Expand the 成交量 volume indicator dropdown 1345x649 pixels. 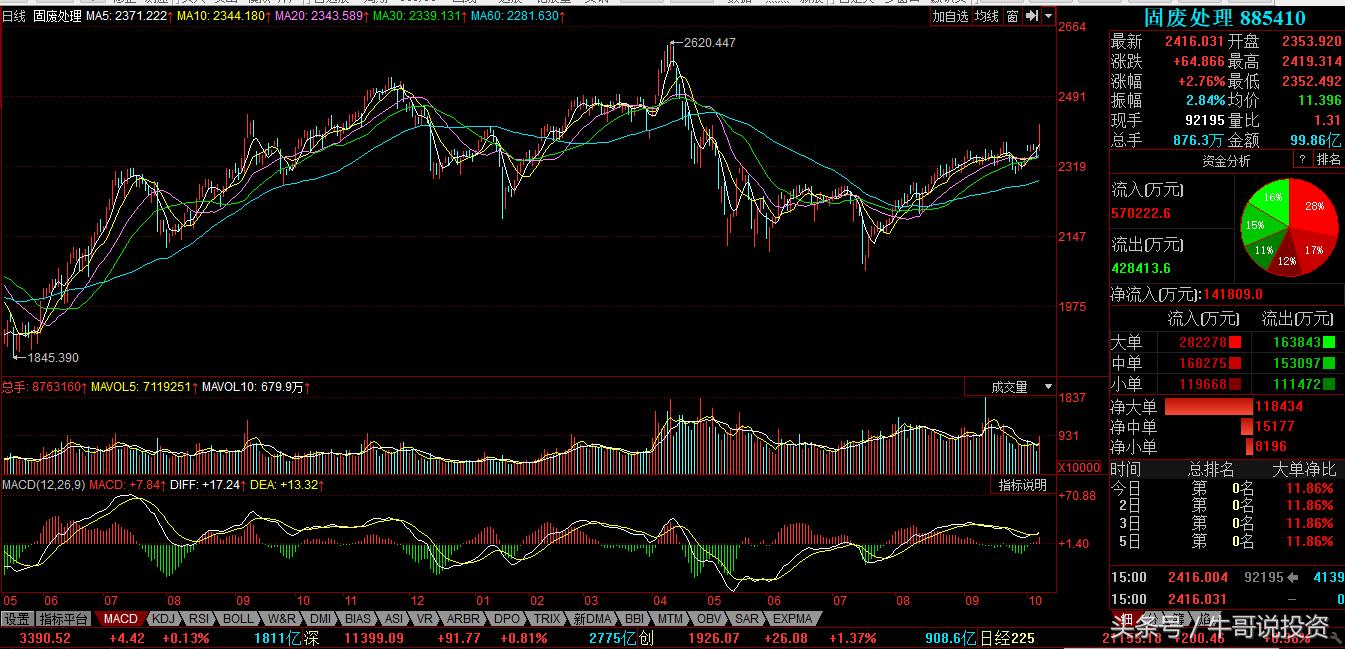pyautogui.click(x=1048, y=387)
